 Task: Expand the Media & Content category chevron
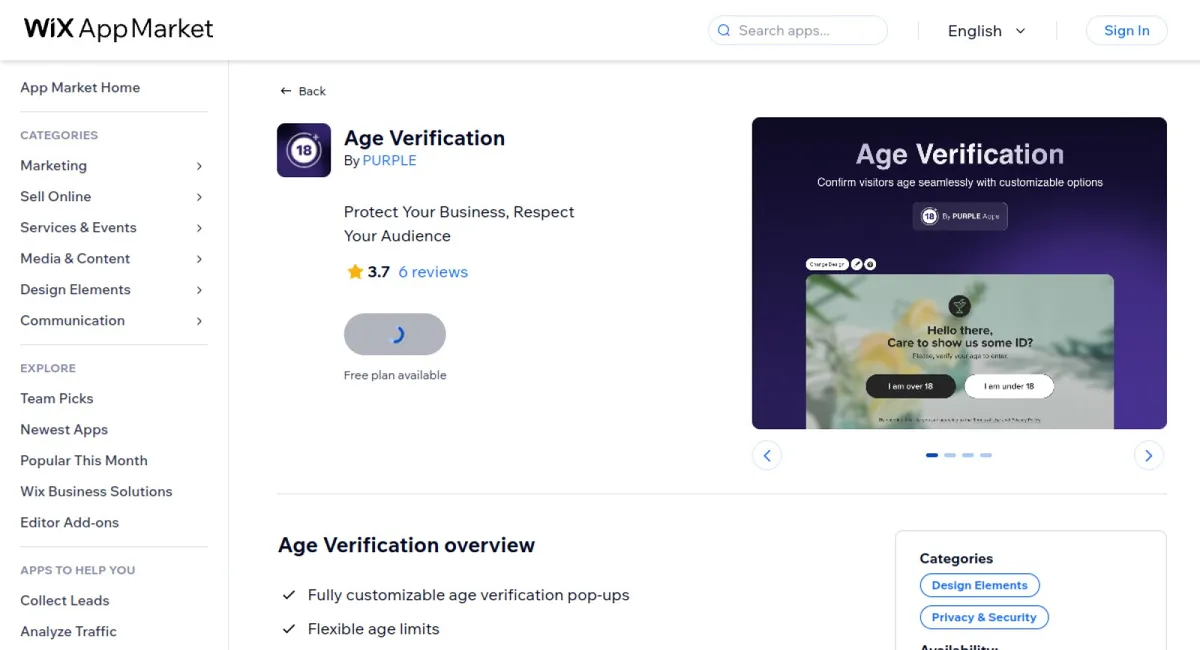197,259
